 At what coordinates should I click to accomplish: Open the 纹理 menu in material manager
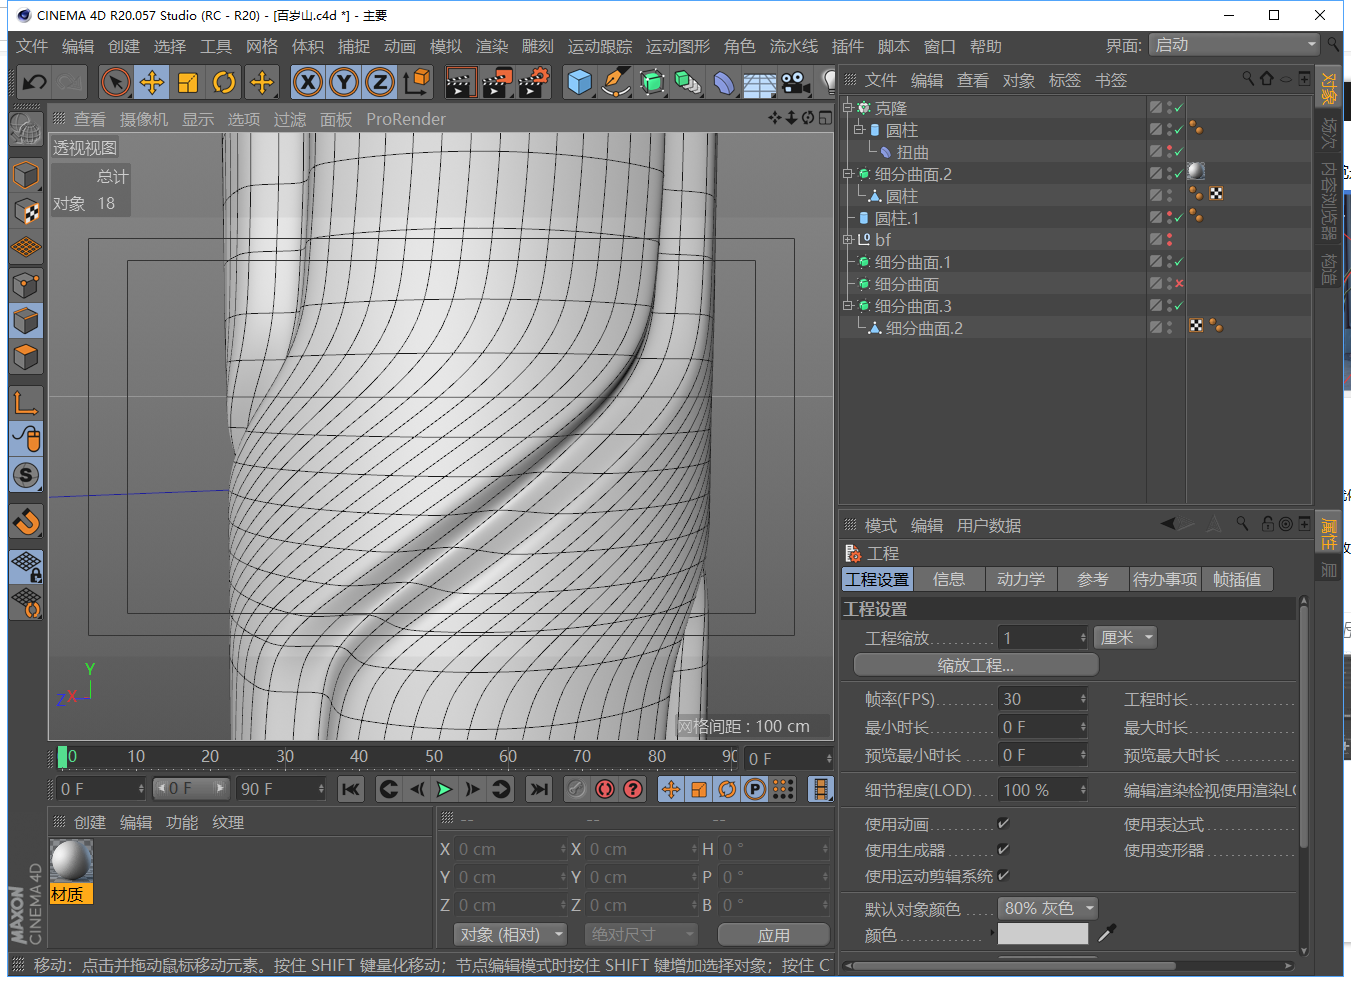click(x=228, y=822)
